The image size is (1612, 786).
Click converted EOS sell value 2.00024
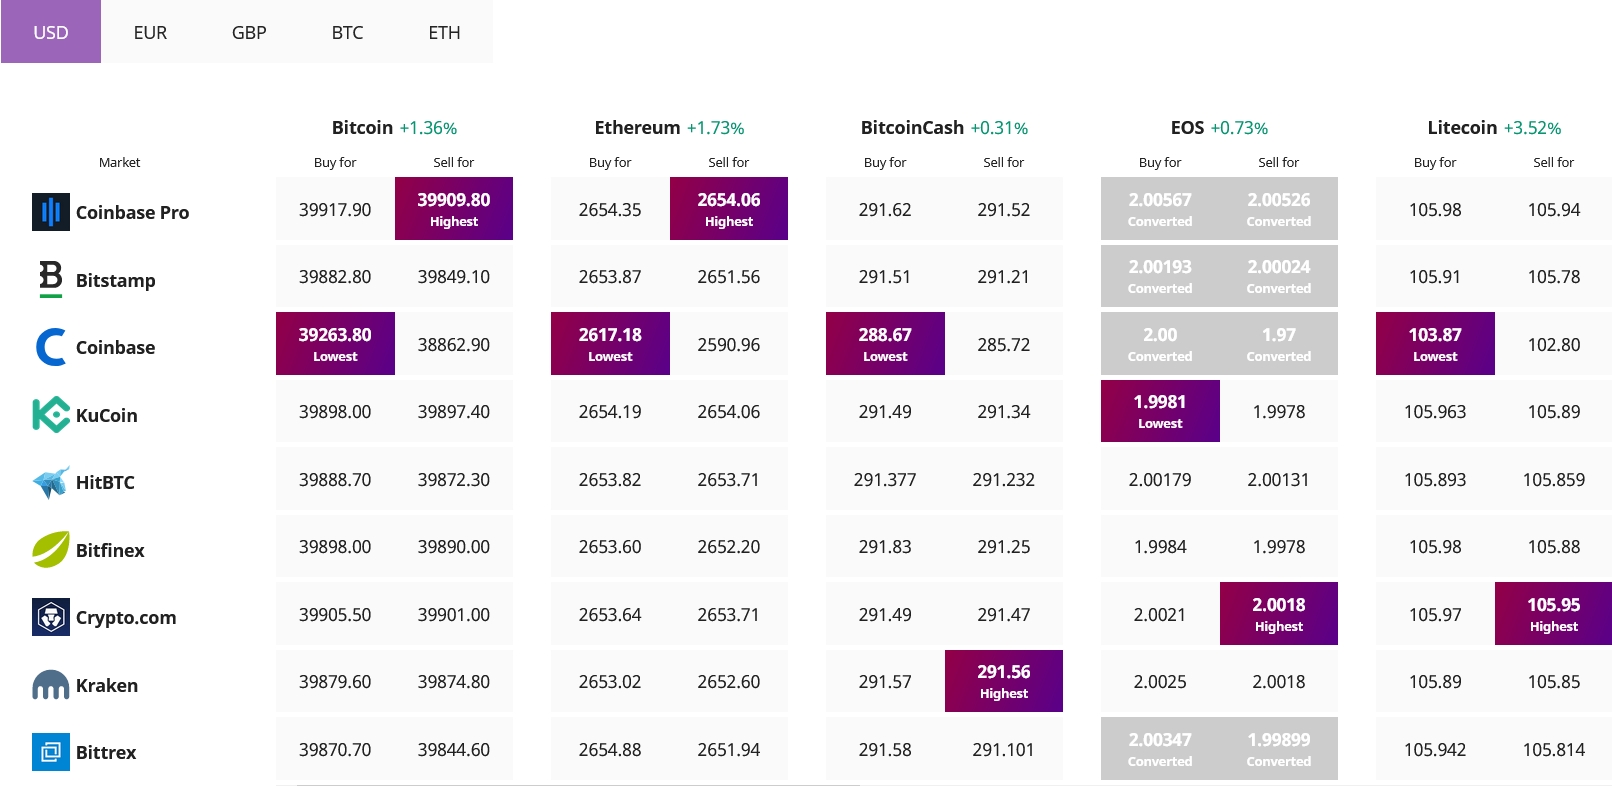tap(1279, 276)
